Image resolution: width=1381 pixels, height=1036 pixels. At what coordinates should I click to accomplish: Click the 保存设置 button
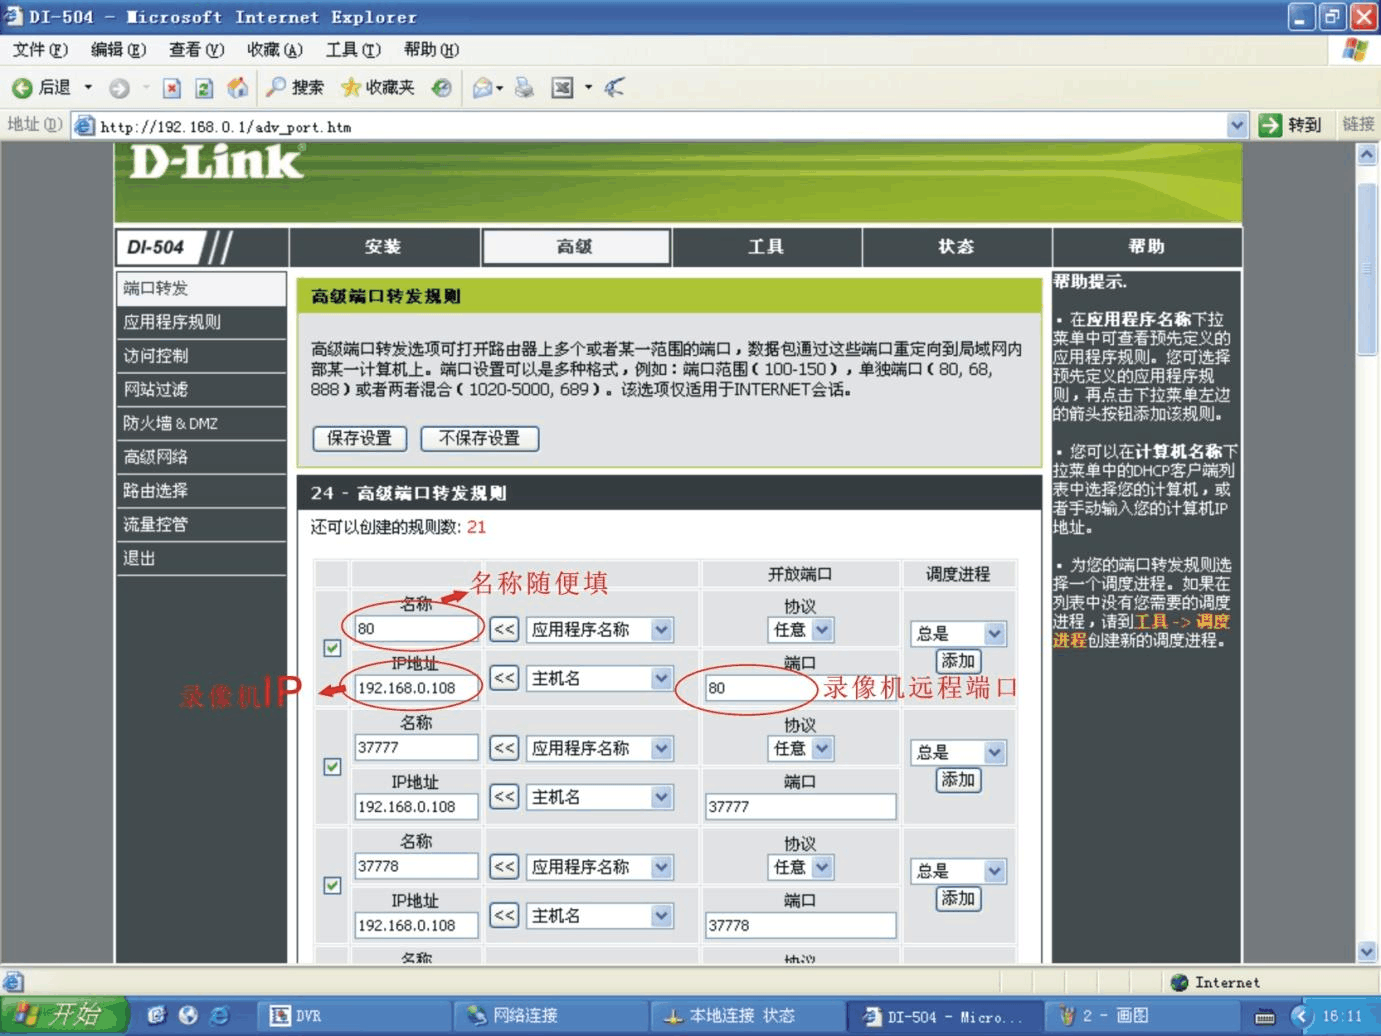(x=359, y=438)
